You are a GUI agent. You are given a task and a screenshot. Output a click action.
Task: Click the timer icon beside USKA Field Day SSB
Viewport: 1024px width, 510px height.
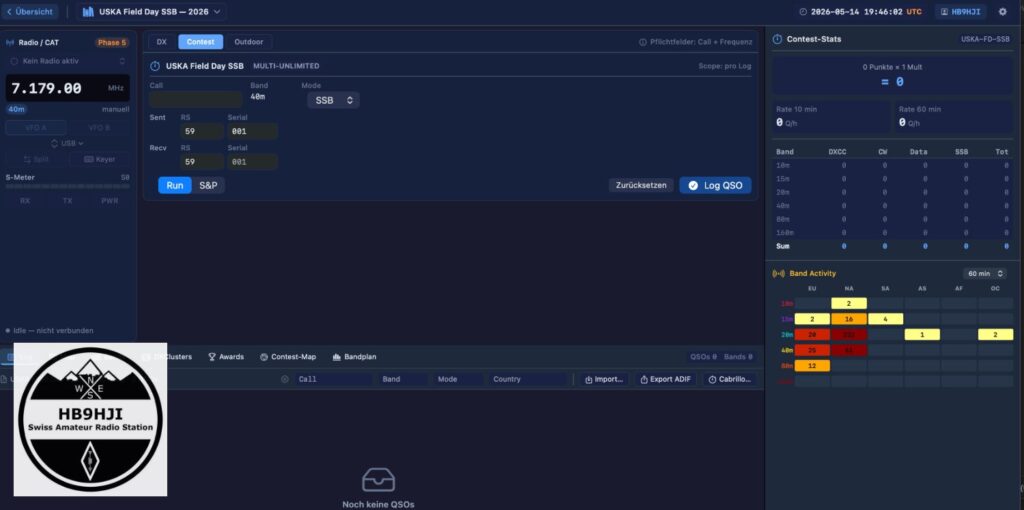click(x=155, y=66)
